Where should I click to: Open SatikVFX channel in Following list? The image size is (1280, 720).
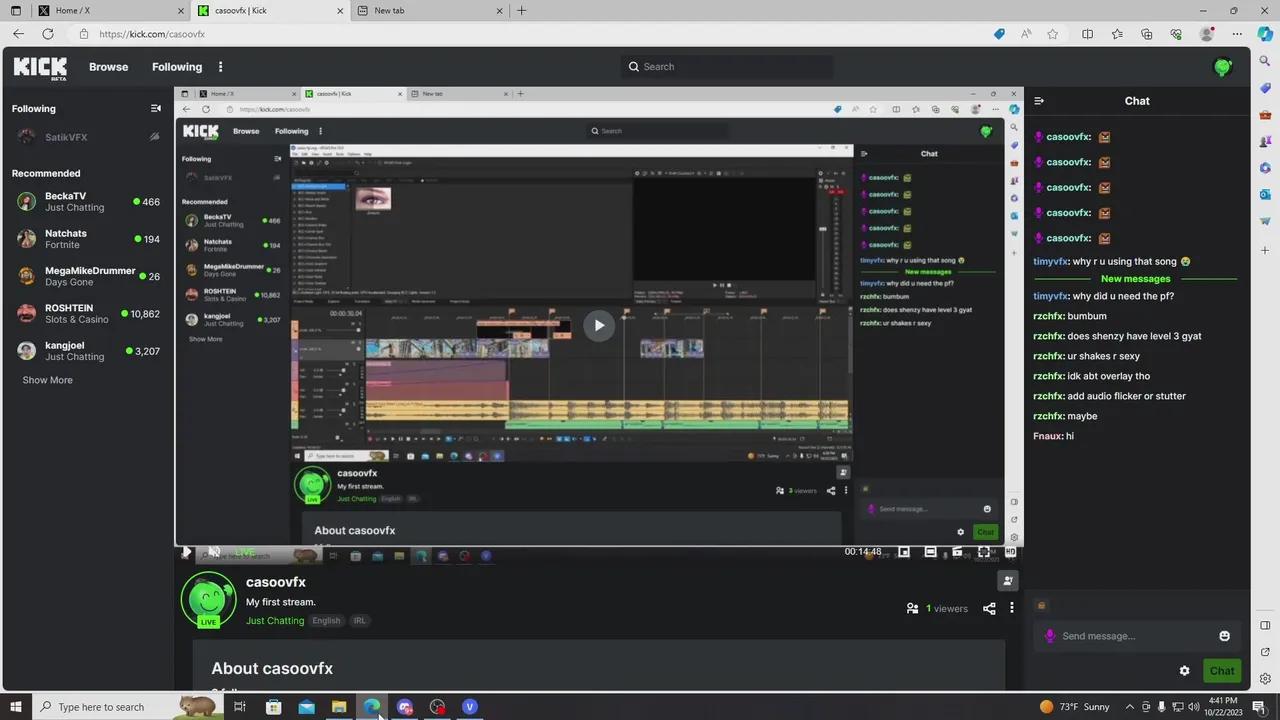click(87, 137)
